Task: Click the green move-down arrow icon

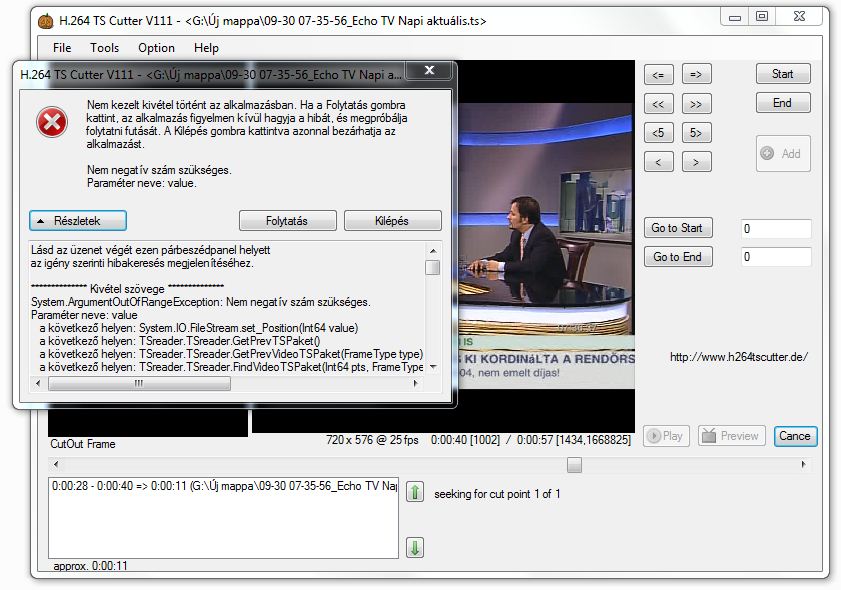Action: [415, 548]
